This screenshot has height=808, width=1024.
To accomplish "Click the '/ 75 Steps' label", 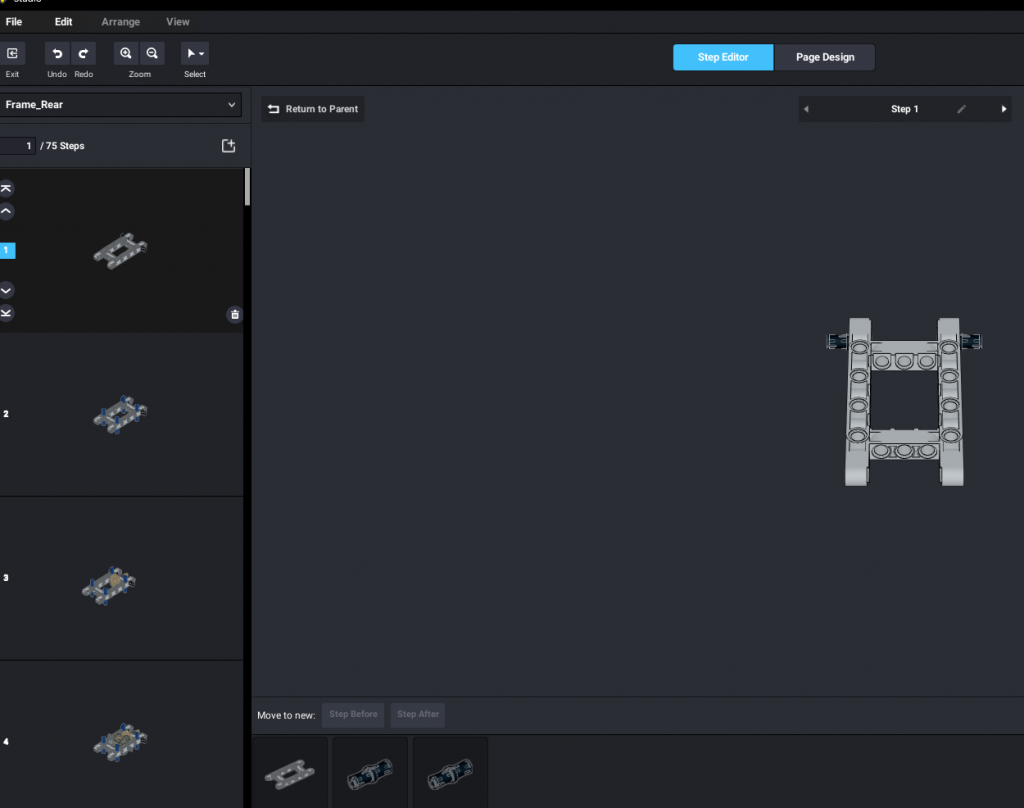I will [62, 146].
